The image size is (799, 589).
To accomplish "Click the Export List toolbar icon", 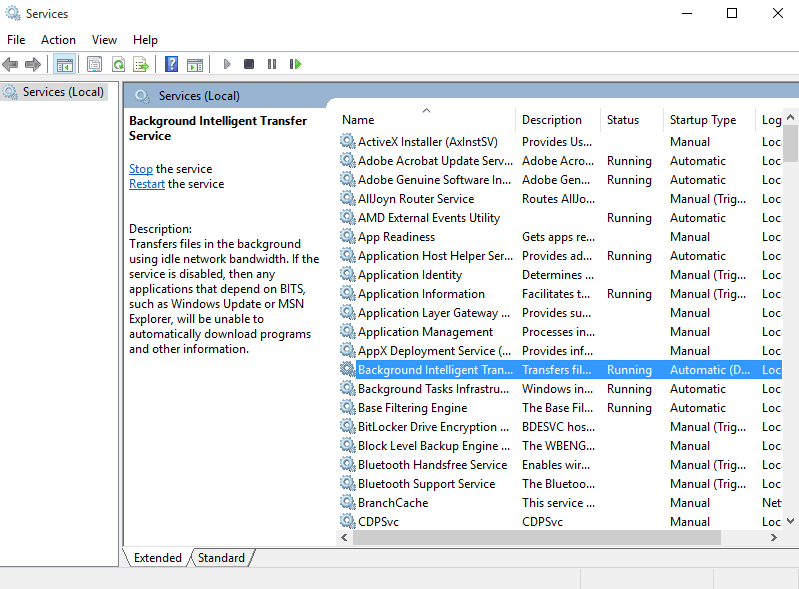I will tap(141, 64).
